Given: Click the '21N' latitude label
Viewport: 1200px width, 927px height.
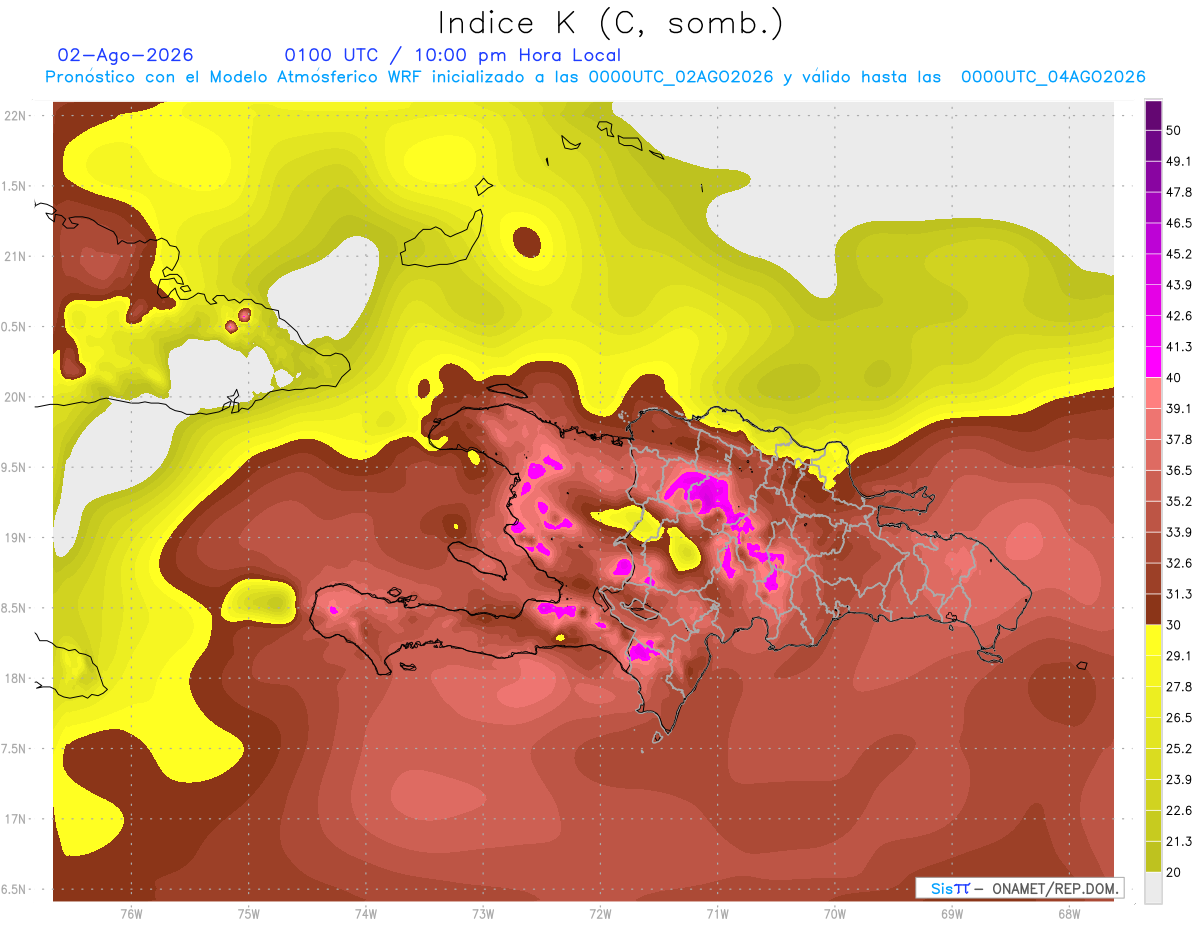Looking at the screenshot, I should pyautogui.click(x=15, y=256).
